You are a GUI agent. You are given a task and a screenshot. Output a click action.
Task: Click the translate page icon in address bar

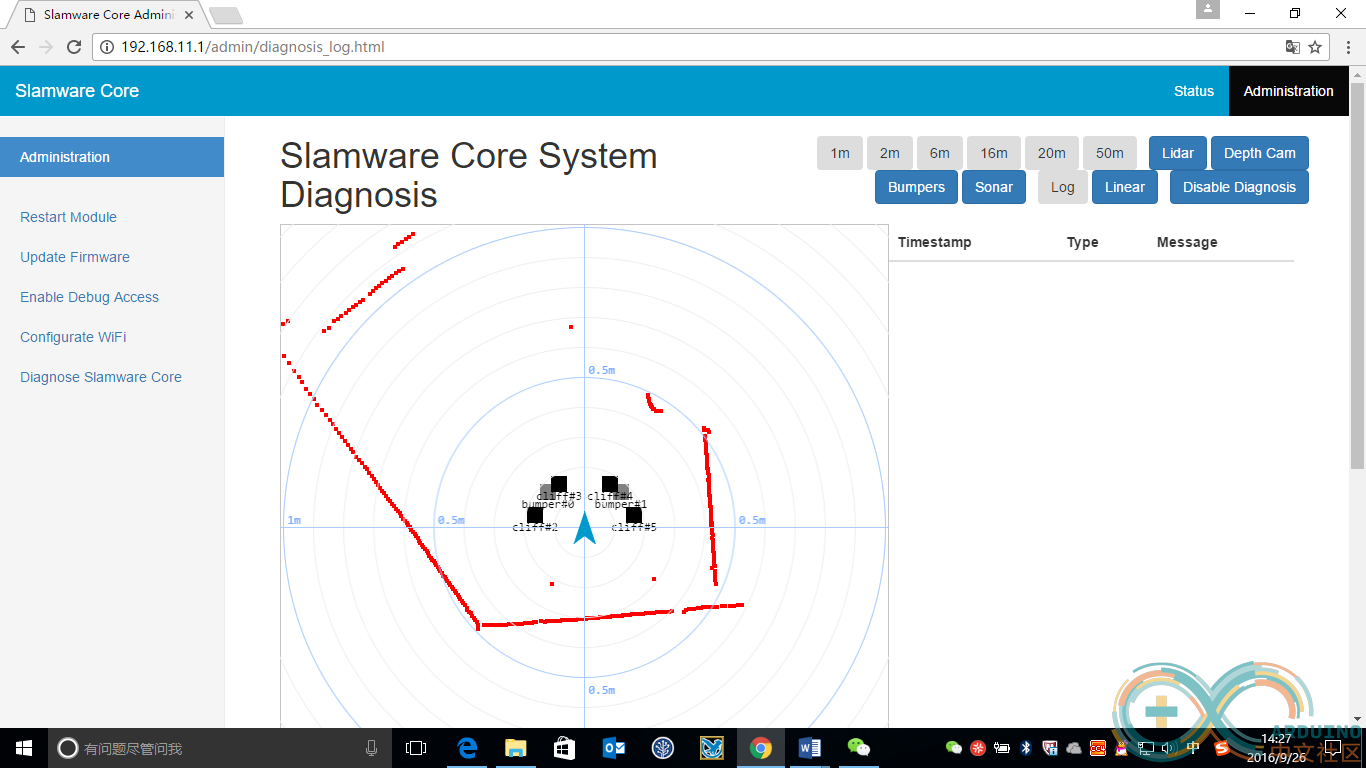1293,47
